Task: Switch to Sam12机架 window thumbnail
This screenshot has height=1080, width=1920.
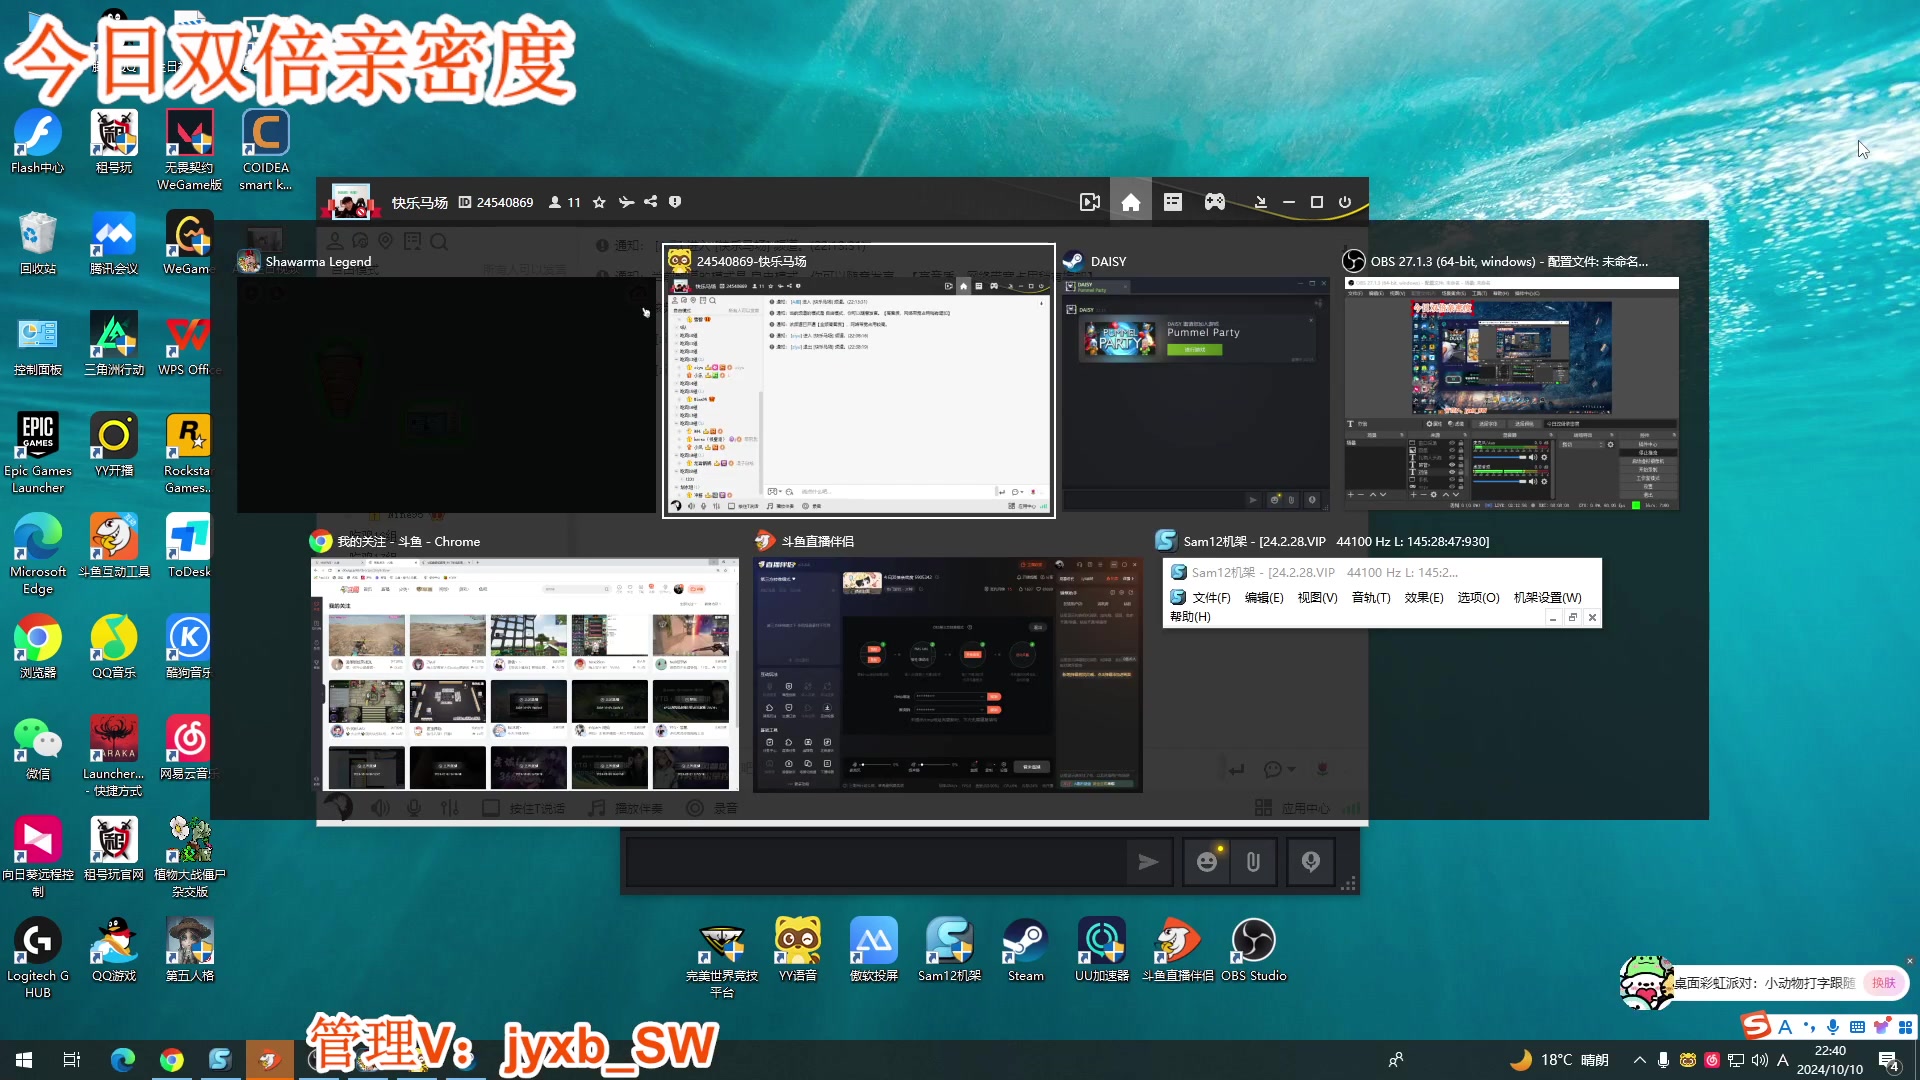Action: [1382, 593]
